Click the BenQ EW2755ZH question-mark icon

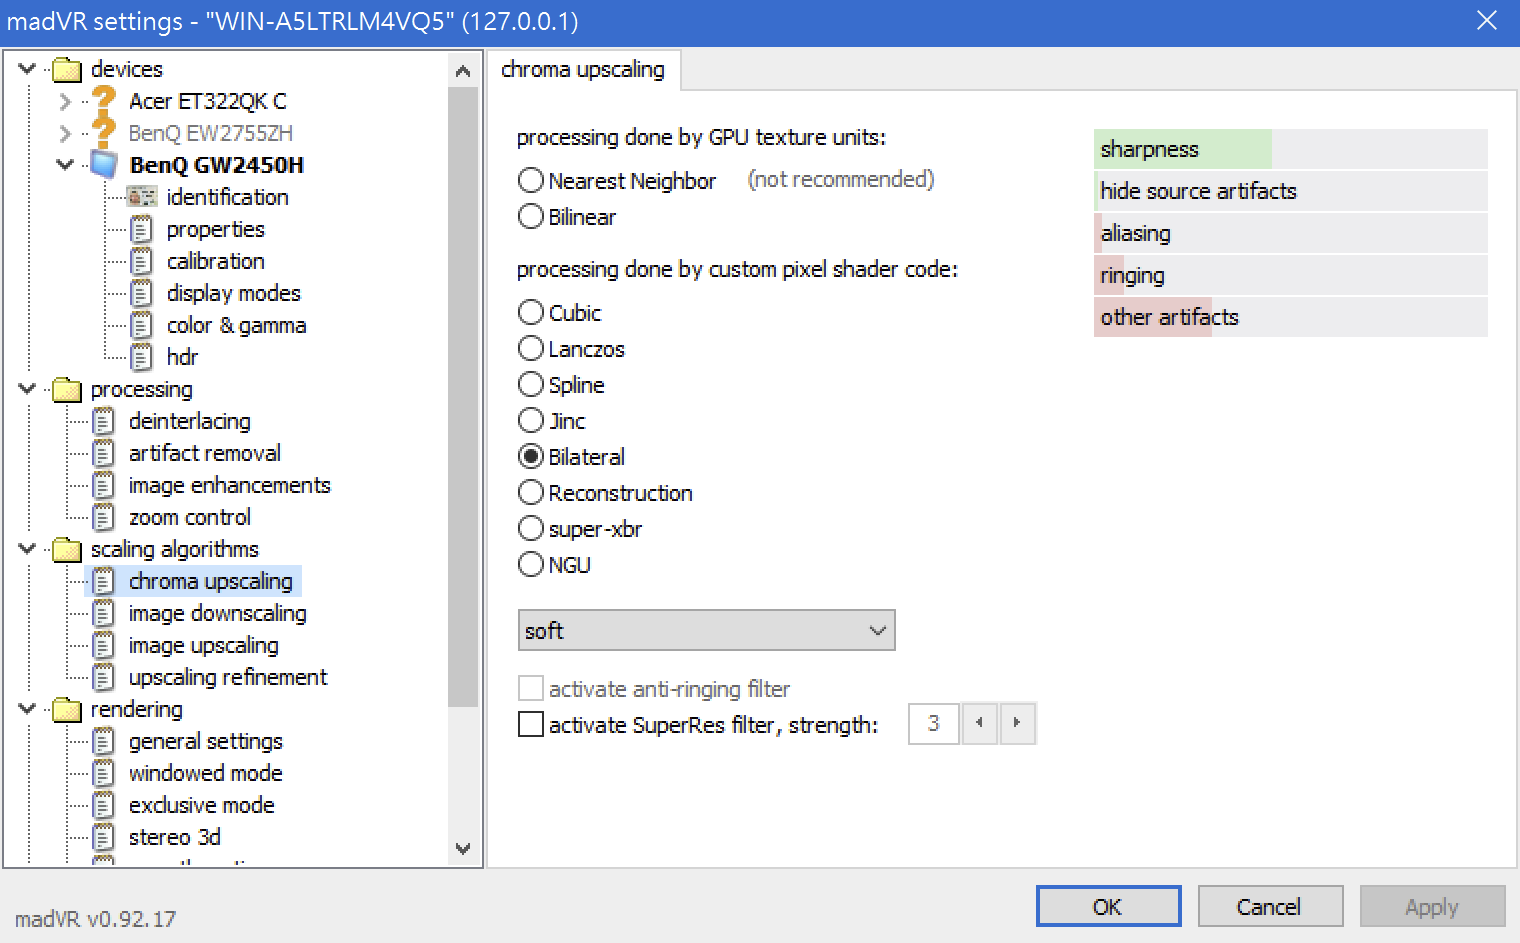coord(104,132)
